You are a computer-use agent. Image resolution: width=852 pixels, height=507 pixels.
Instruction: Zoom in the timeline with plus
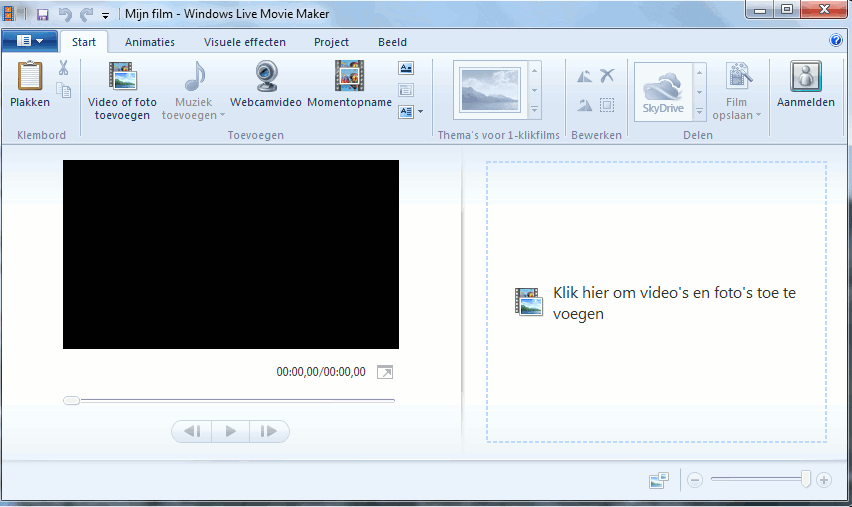click(x=824, y=480)
